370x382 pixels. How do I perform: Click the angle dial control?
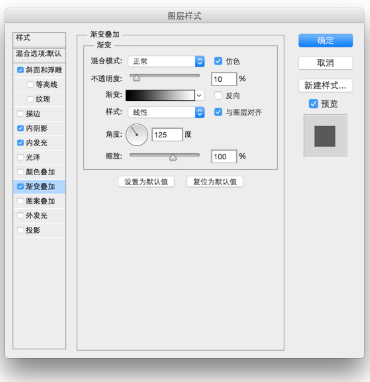[137, 135]
